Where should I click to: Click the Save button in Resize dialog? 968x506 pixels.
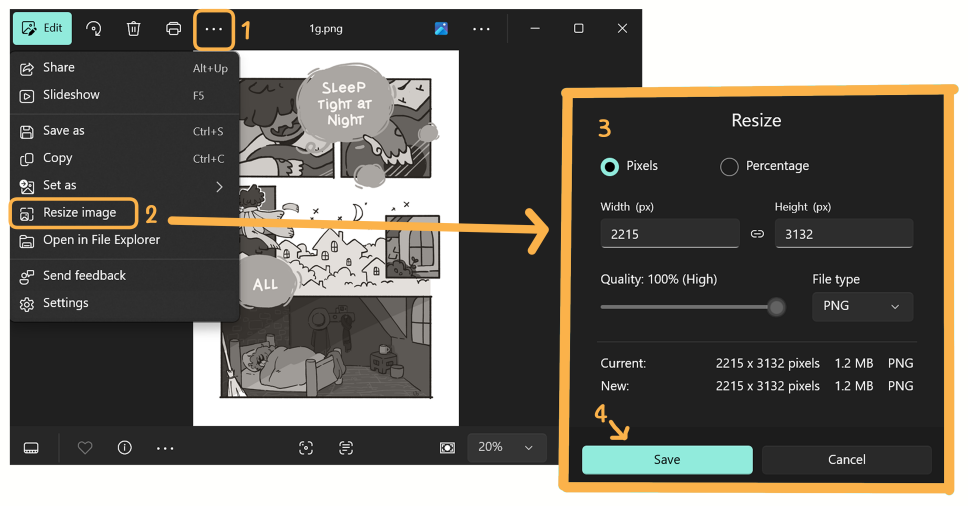click(667, 460)
